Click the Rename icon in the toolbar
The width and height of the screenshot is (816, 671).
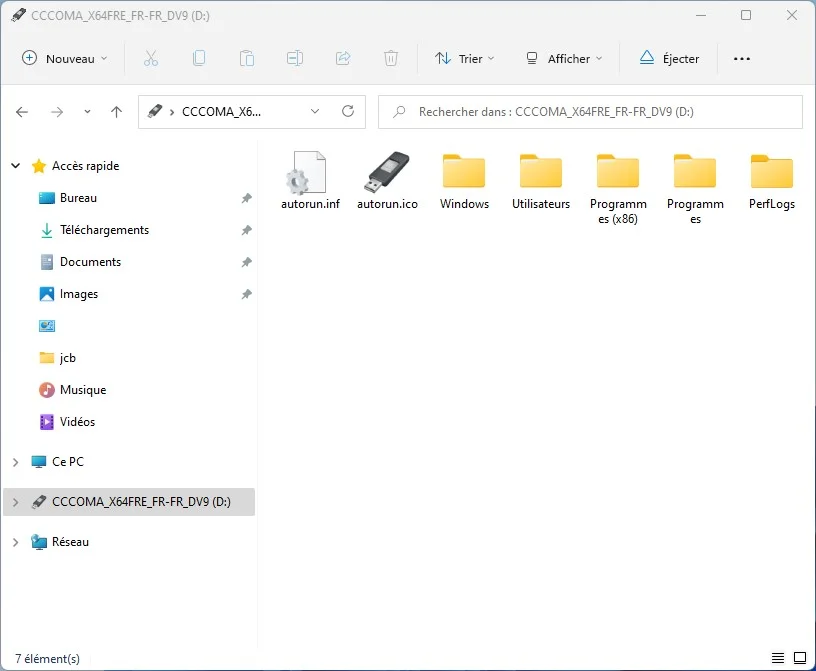coord(295,58)
